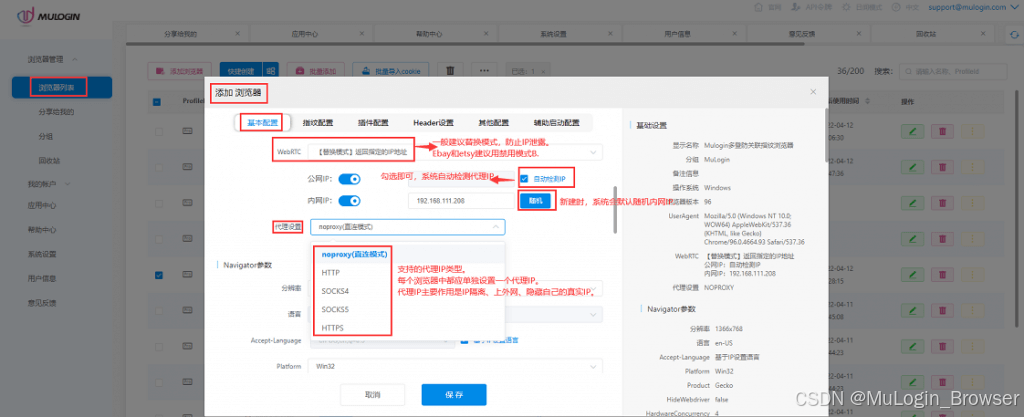Click the 随机 button for internal IP
Viewport: 1024px width, 417px height.
click(535, 201)
